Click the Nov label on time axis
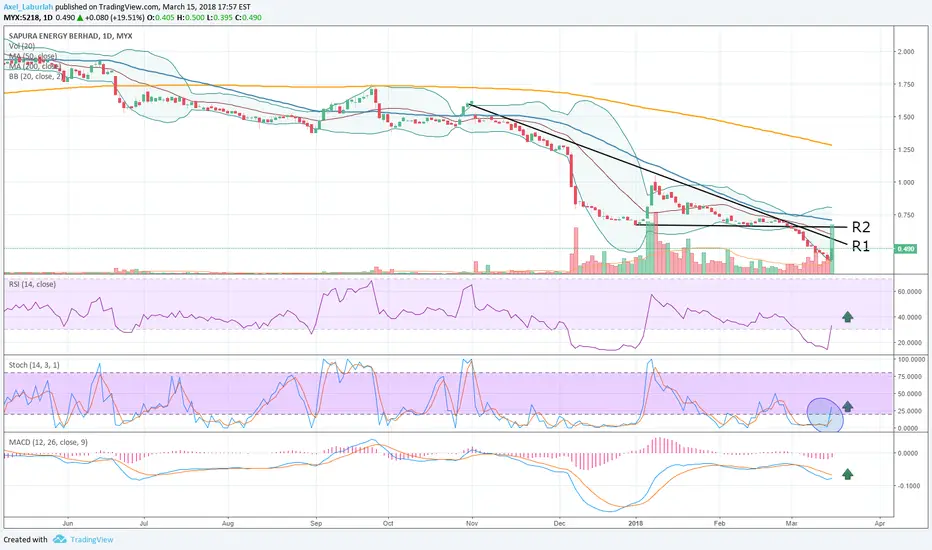932x550 pixels. [x=472, y=523]
